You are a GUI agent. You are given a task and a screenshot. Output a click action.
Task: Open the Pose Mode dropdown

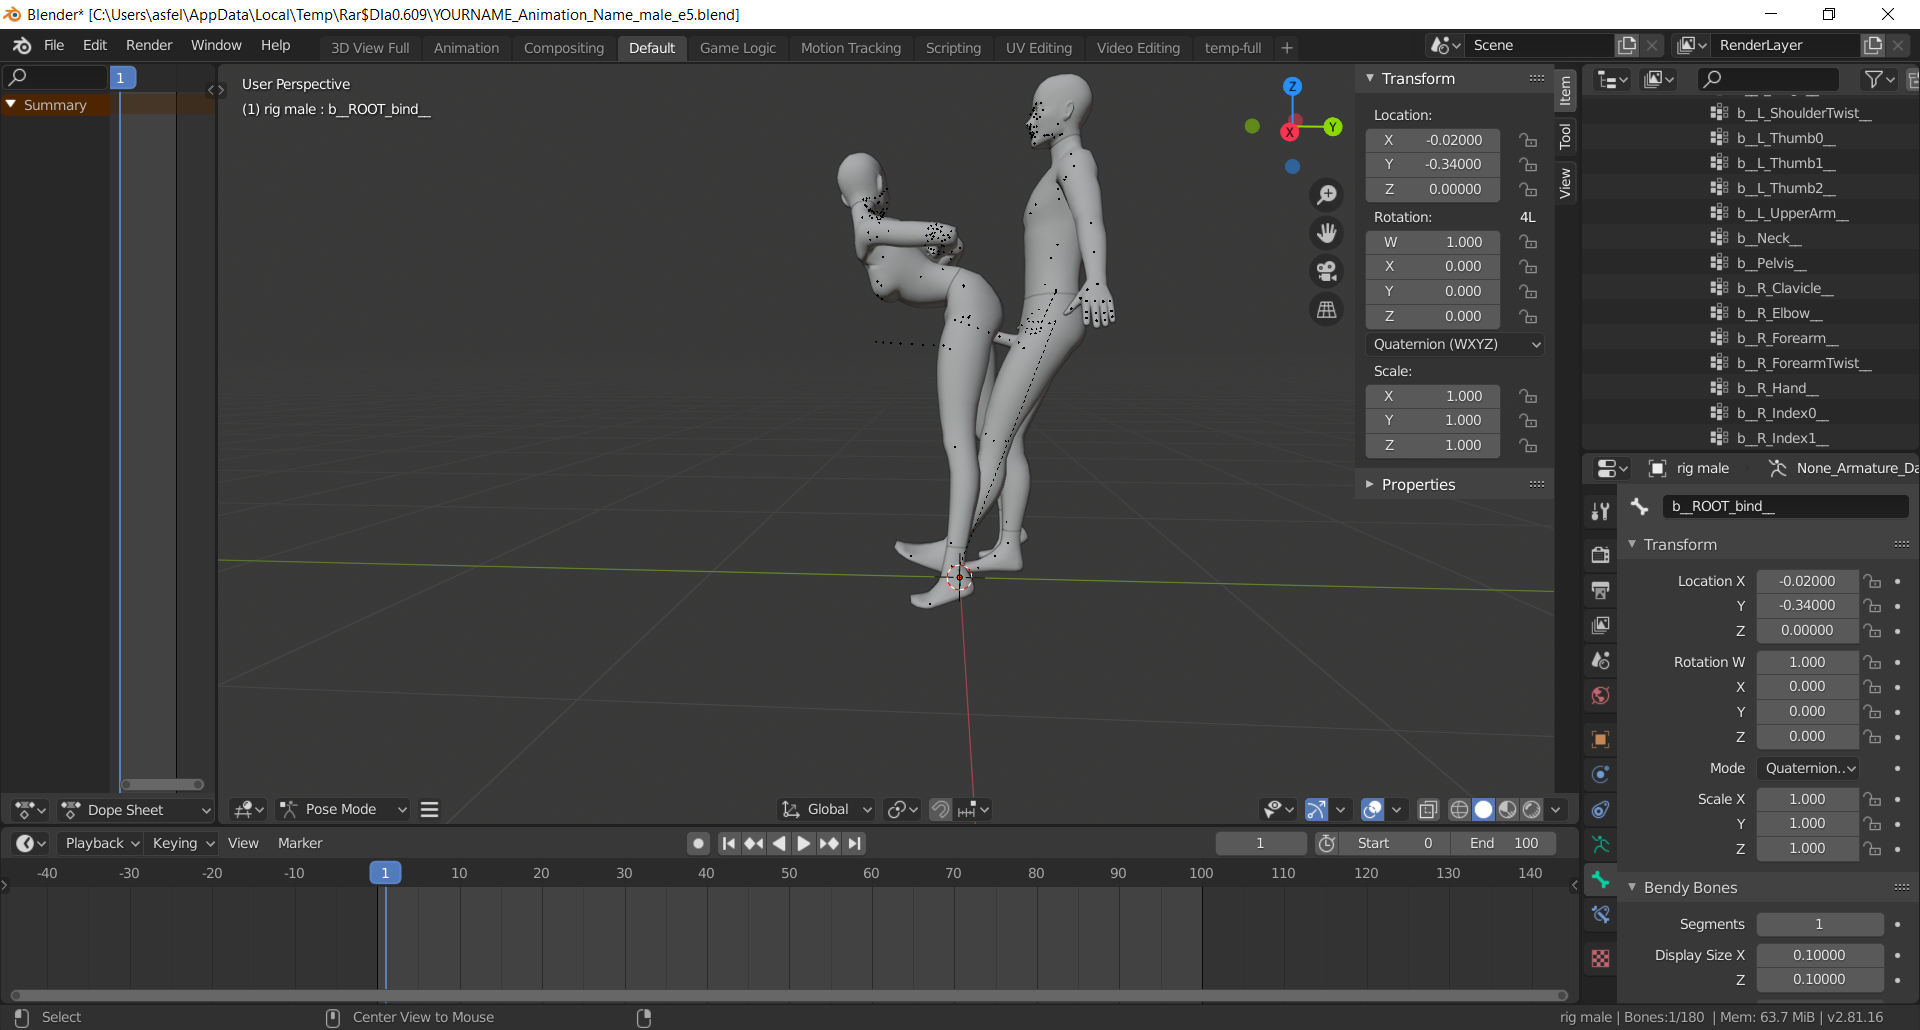(343, 809)
